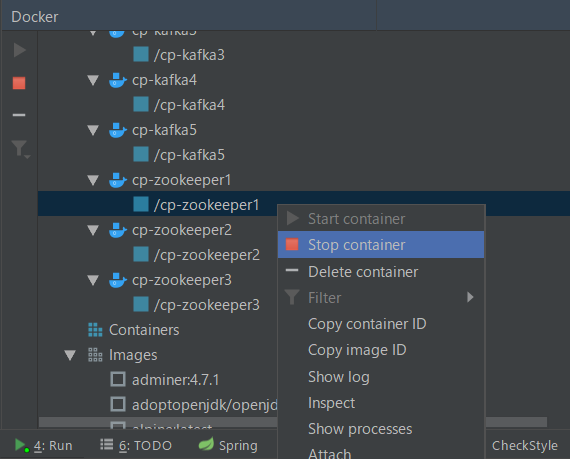The height and width of the screenshot is (459, 570).
Task: Click the cp-zookeeper3 Docker whale icon
Action: point(118,280)
